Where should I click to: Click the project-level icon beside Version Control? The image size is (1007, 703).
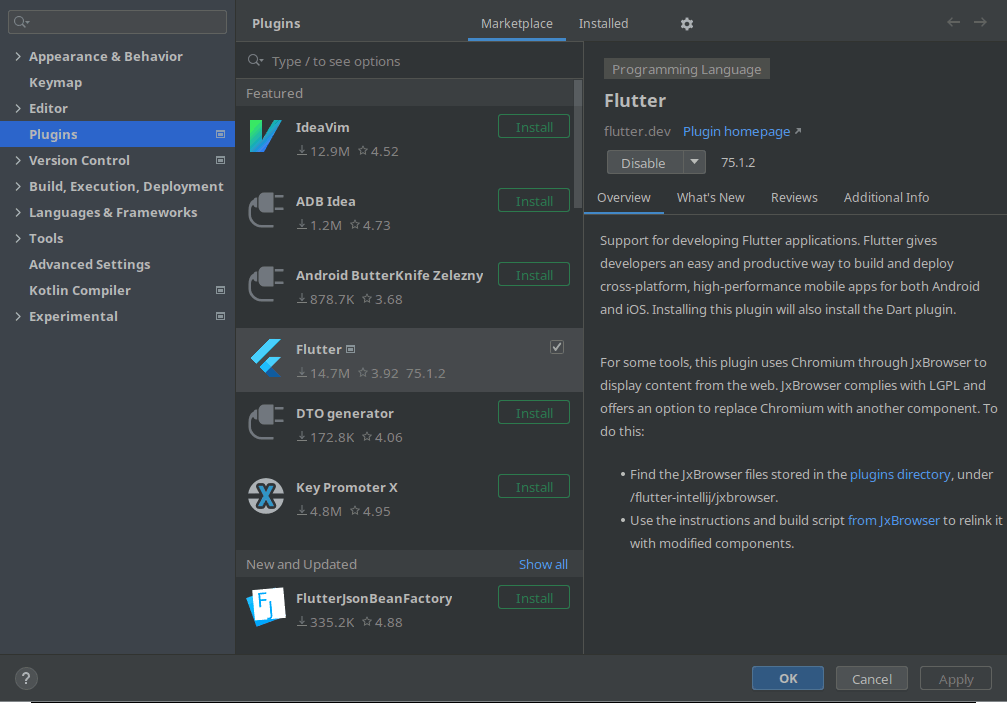[220, 161]
